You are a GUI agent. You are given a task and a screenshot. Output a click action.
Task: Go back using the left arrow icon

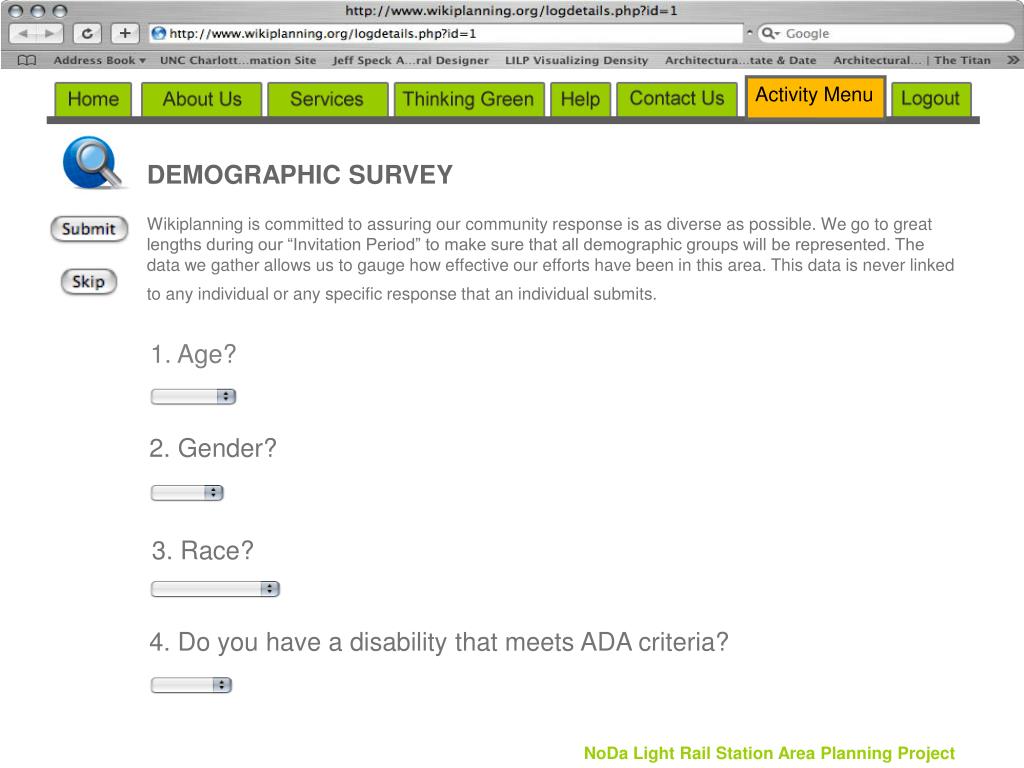(24, 33)
